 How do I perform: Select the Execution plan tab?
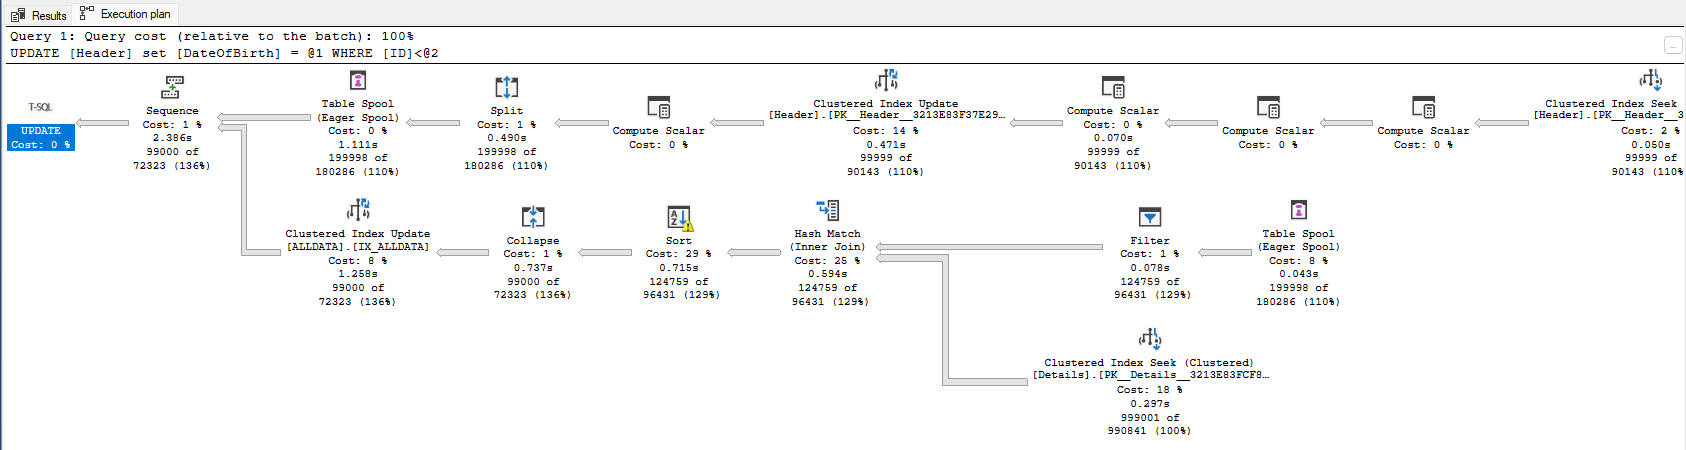pyautogui.click(x=125, y=14)
